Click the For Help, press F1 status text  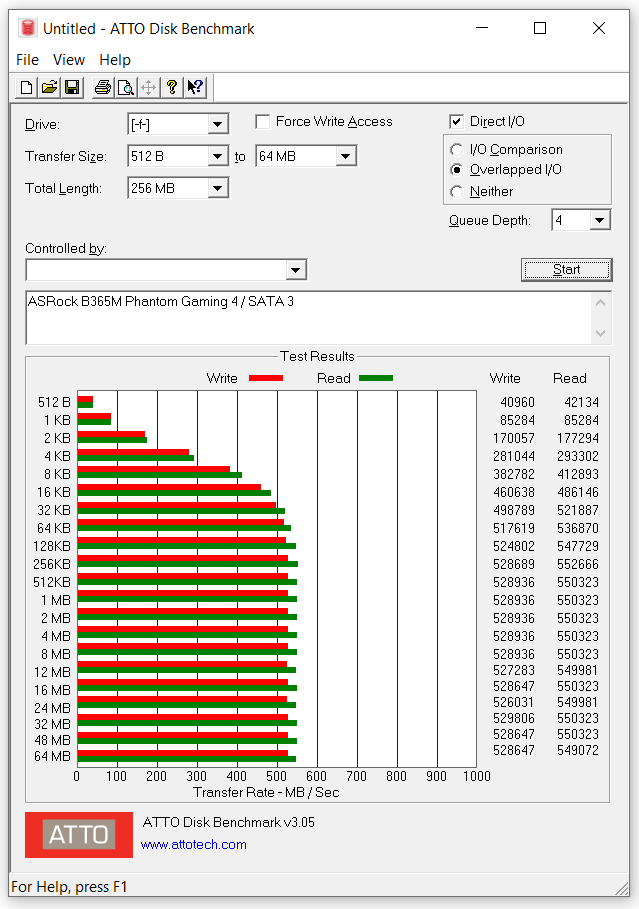coord(69,887)
